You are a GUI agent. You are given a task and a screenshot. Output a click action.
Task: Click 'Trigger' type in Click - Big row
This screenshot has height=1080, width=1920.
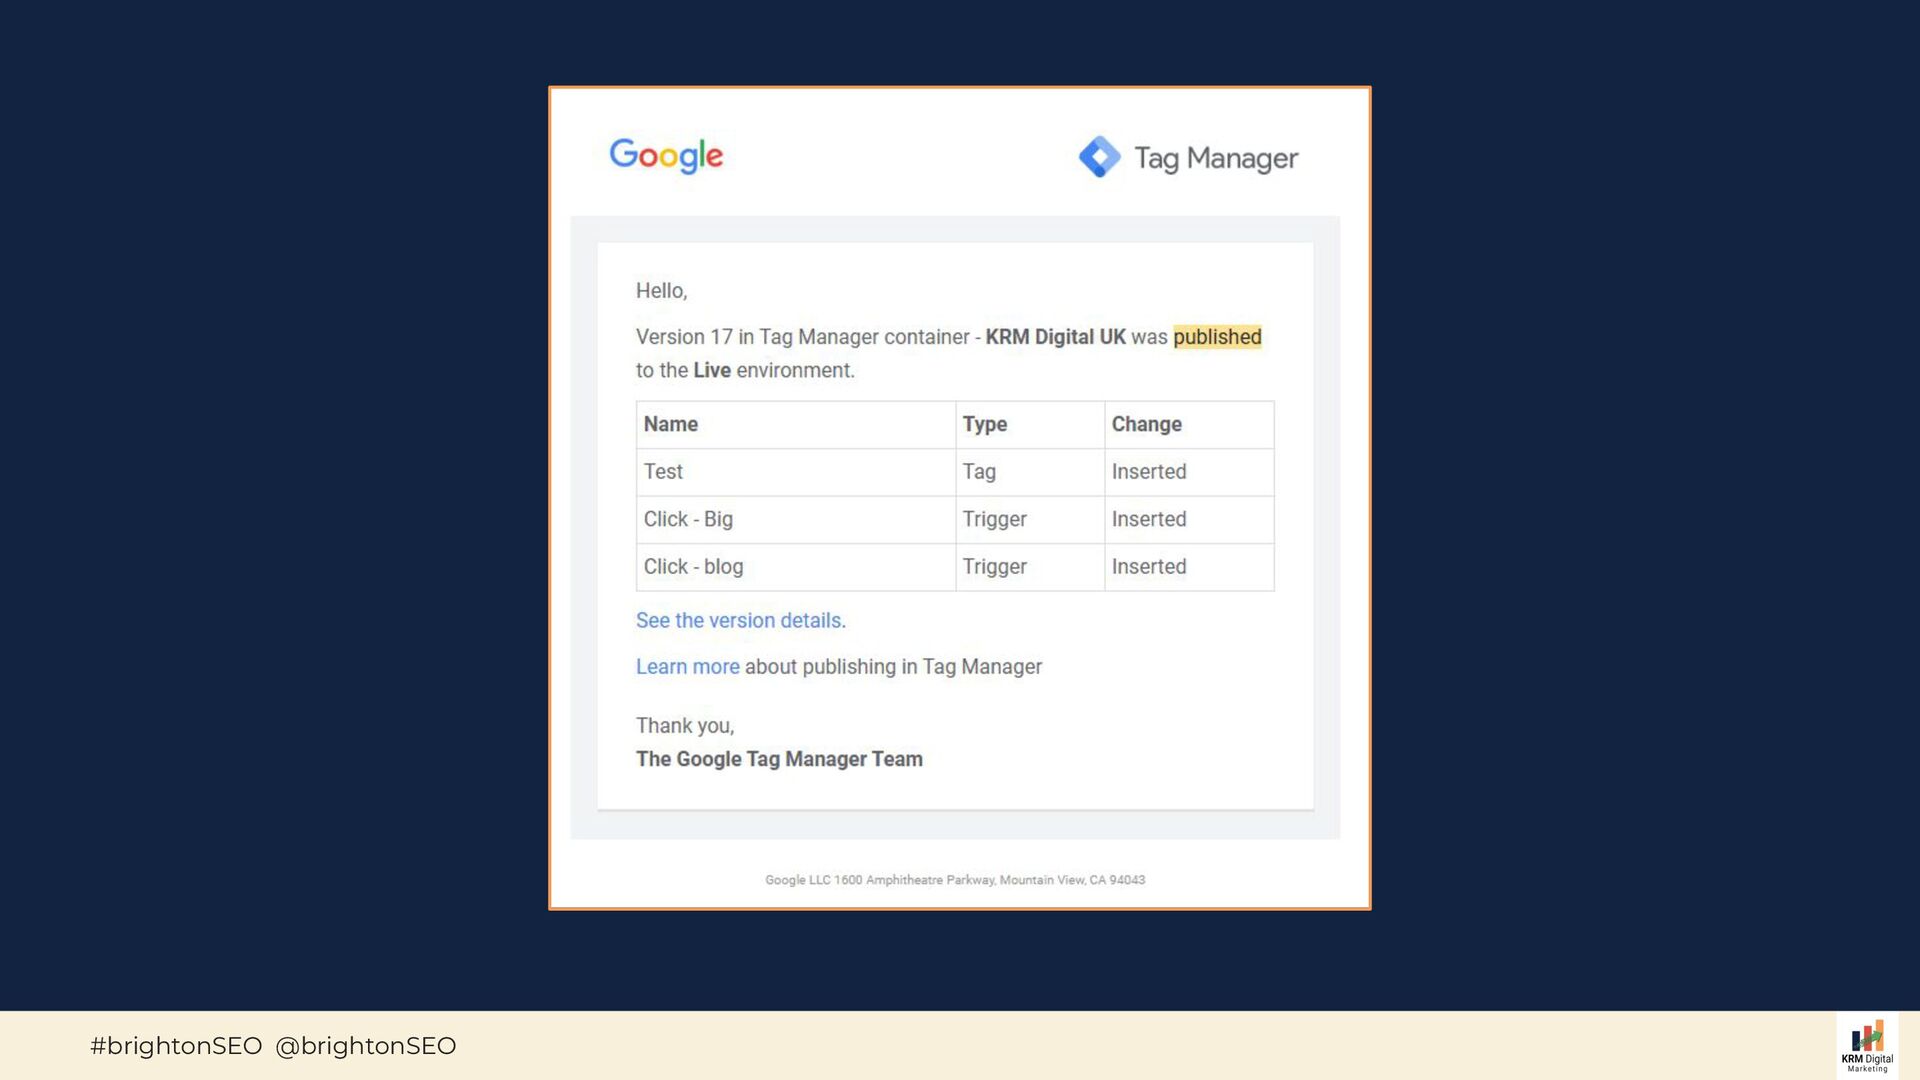point(994,519)
